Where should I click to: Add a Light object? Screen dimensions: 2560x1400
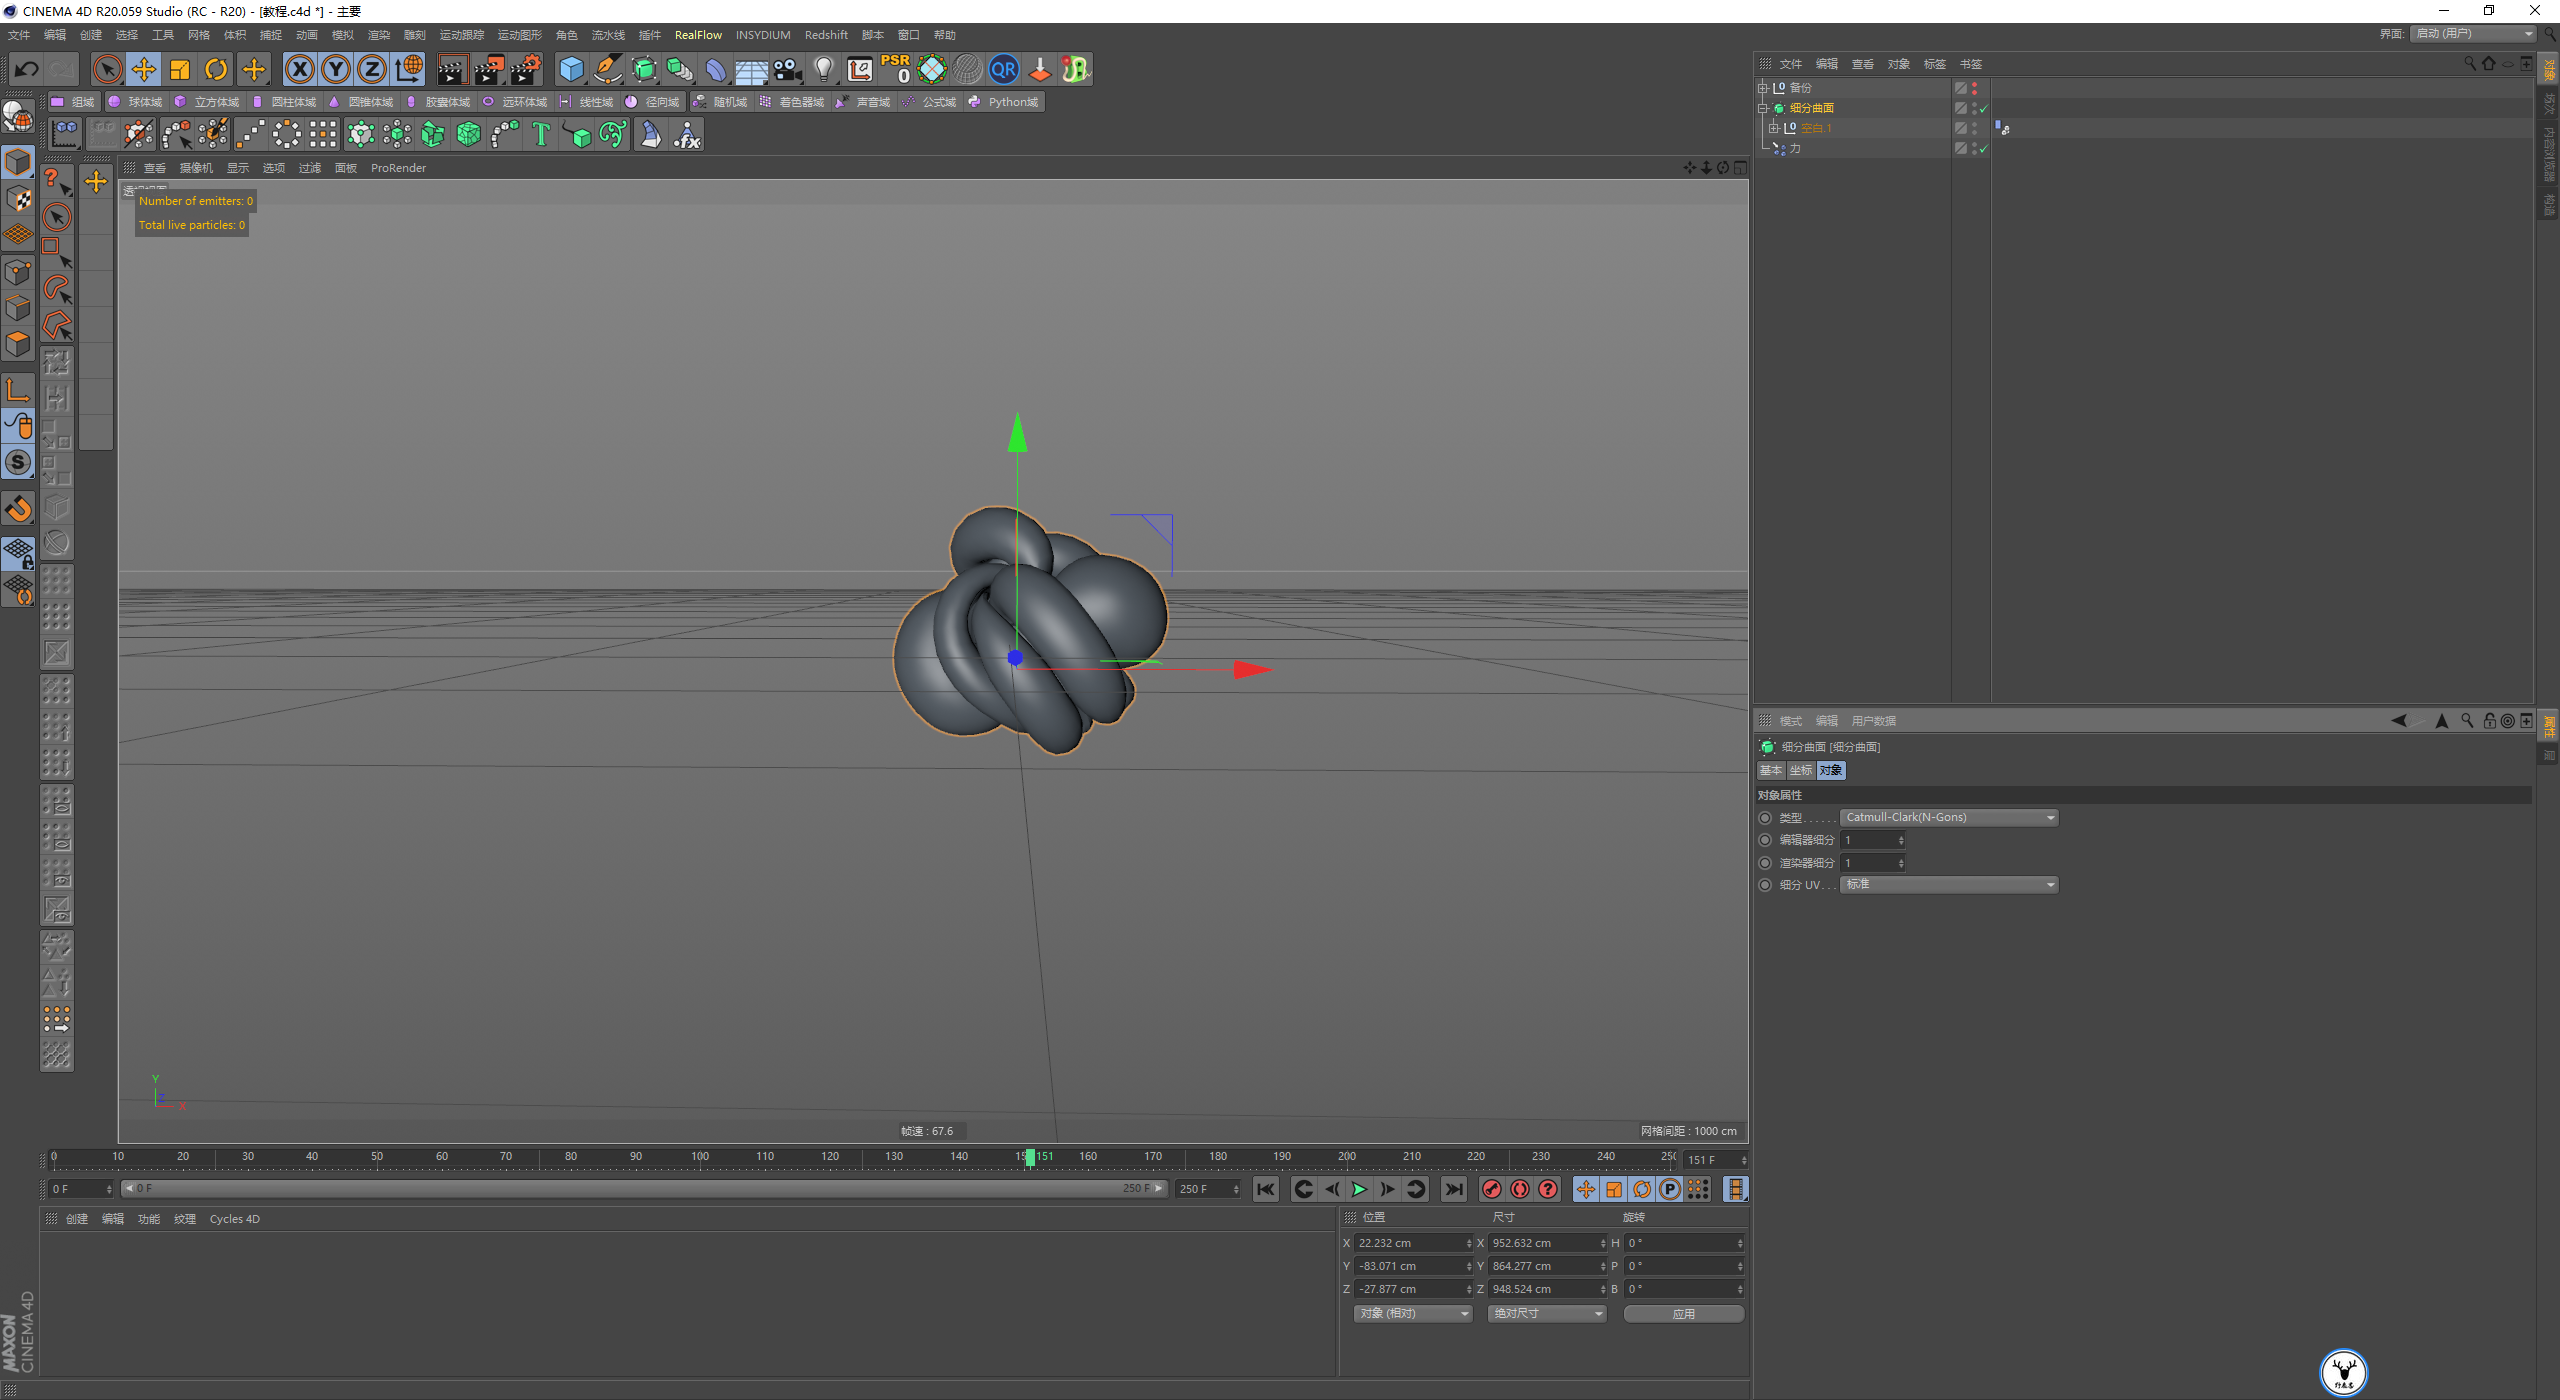823,69
